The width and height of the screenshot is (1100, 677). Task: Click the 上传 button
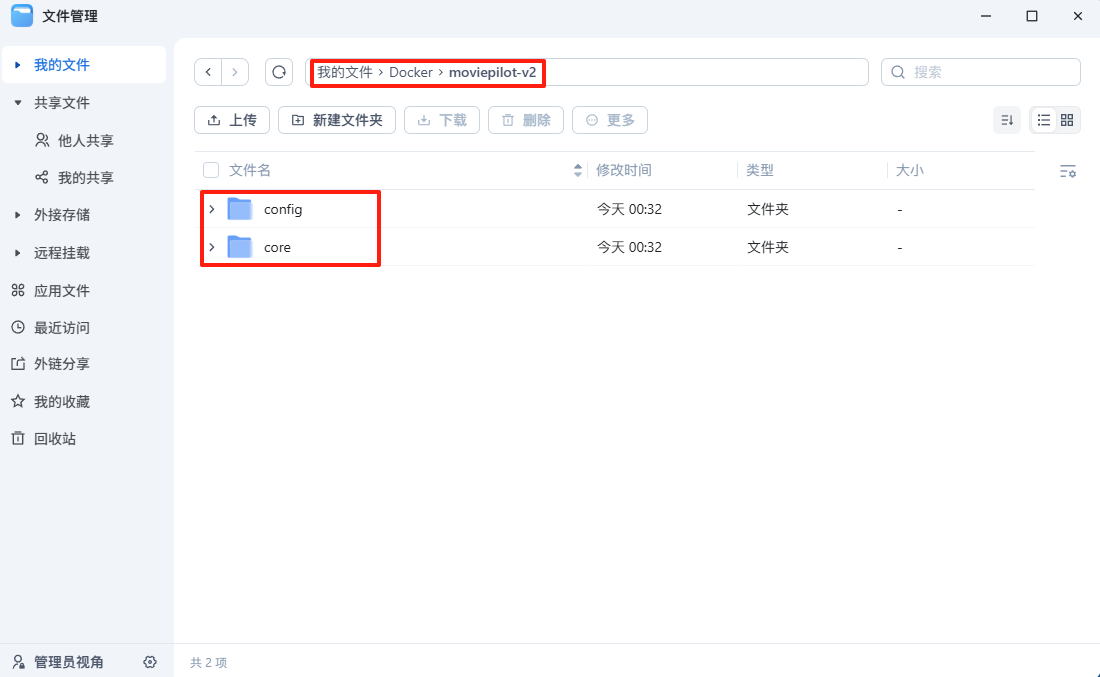coord(231,119)
